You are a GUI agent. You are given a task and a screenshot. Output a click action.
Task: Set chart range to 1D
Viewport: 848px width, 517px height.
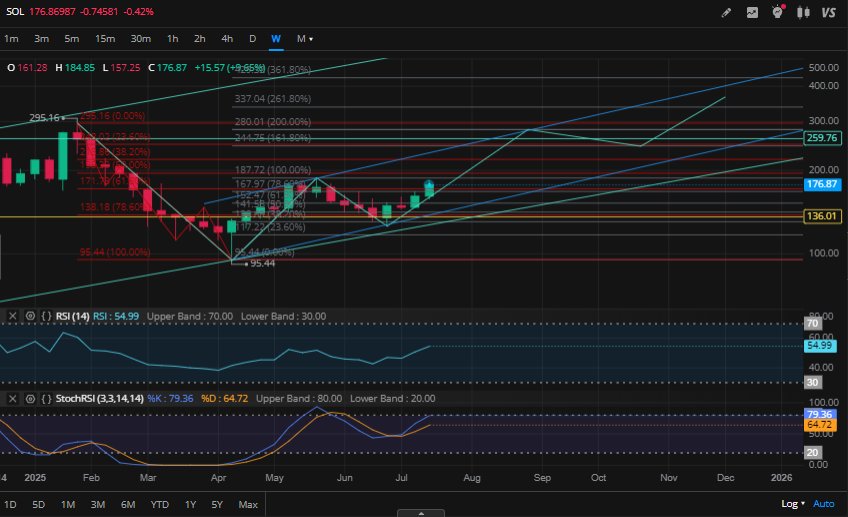point(10,505)
